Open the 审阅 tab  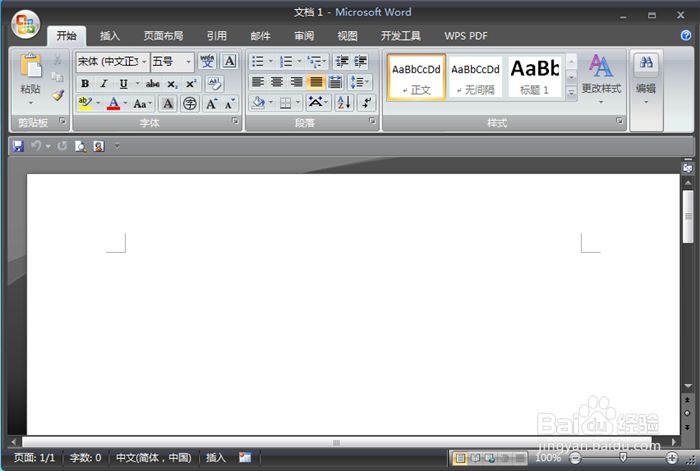(x=304, y=36)
